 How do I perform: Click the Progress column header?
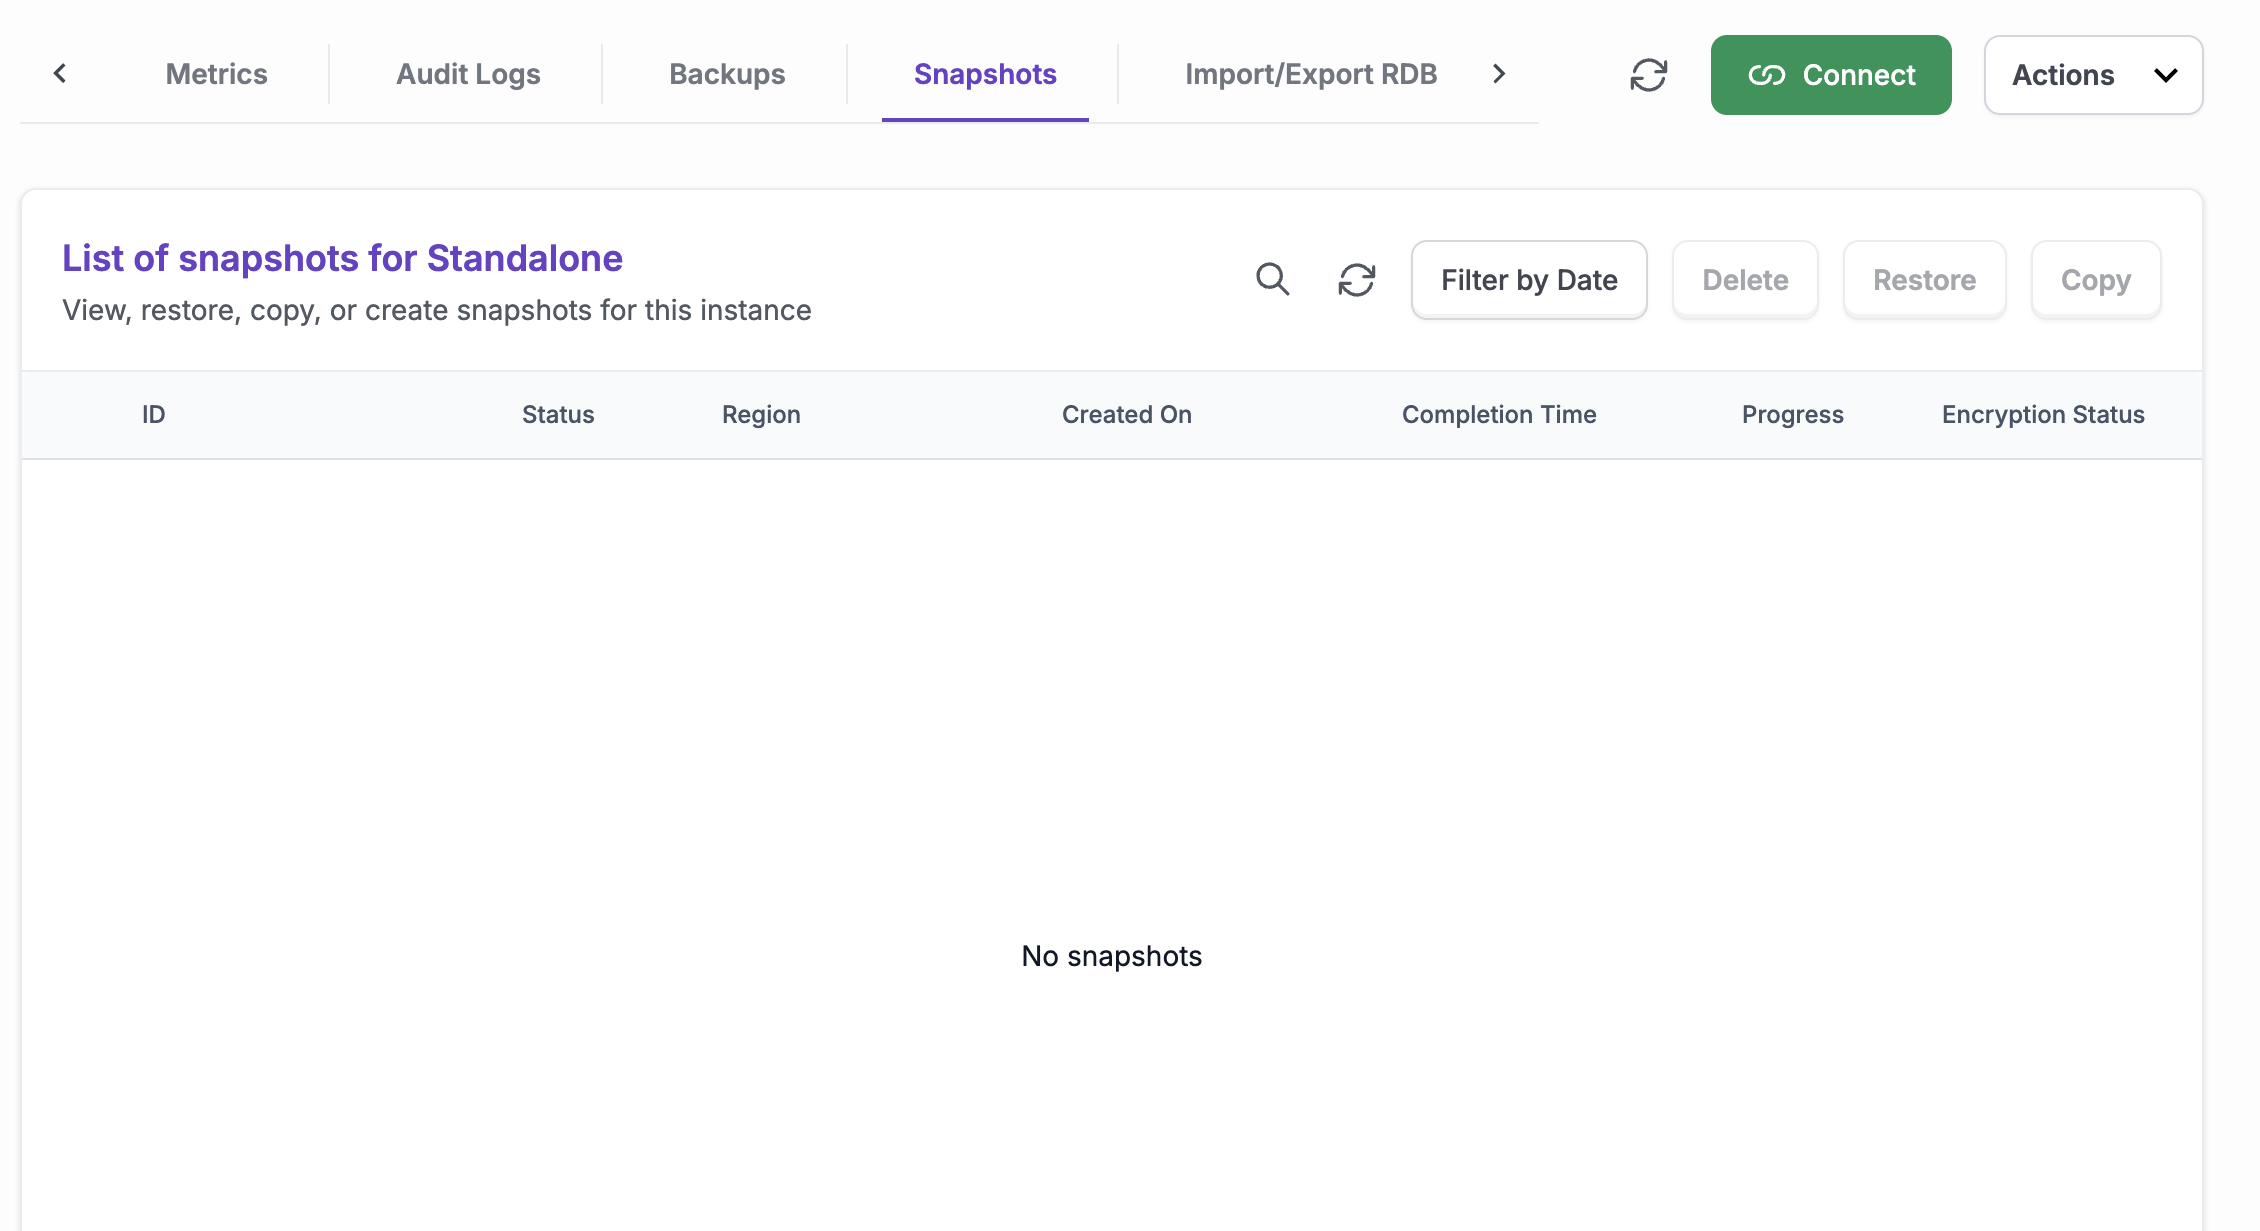point(1792,415)
